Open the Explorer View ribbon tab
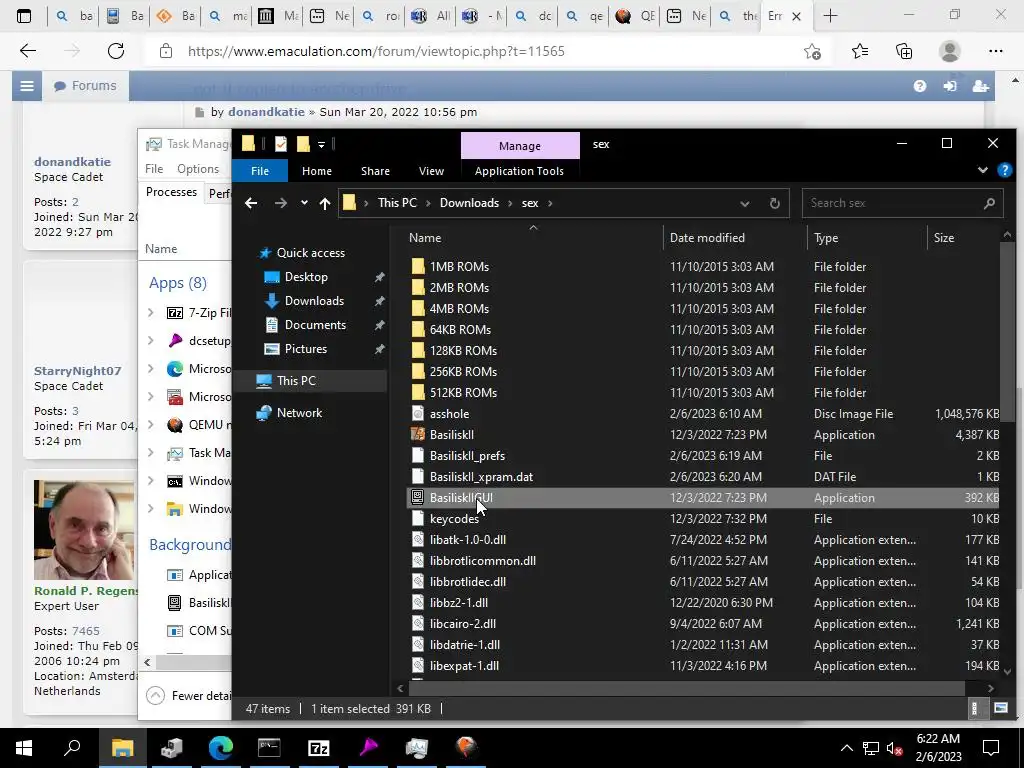1024x768 pixels. click(x=431, y=170)
